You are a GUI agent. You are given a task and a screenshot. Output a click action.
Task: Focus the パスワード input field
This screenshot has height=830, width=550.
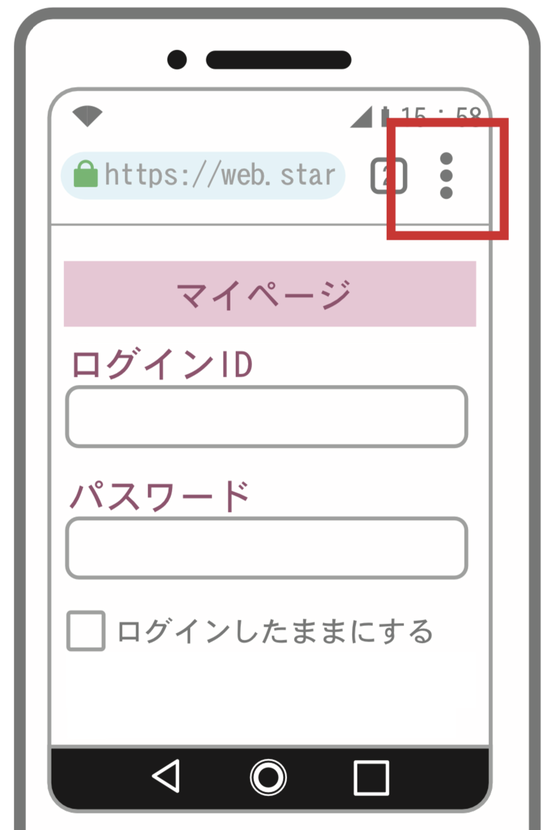coord(267,548)
